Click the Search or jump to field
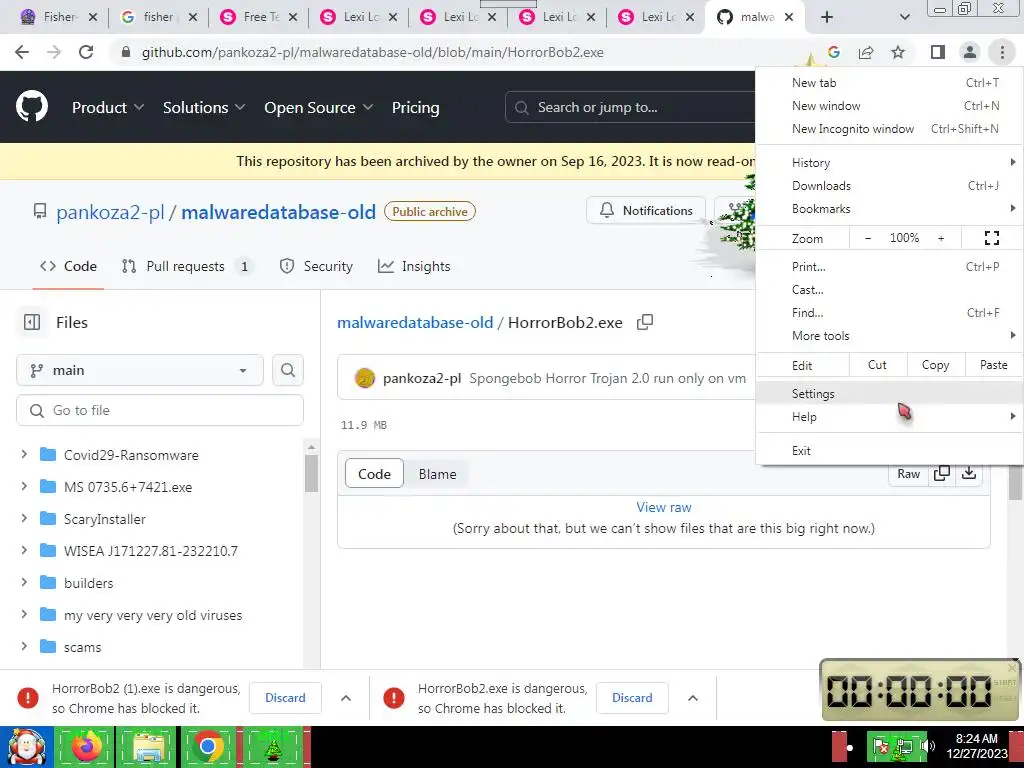 (630, 107)
